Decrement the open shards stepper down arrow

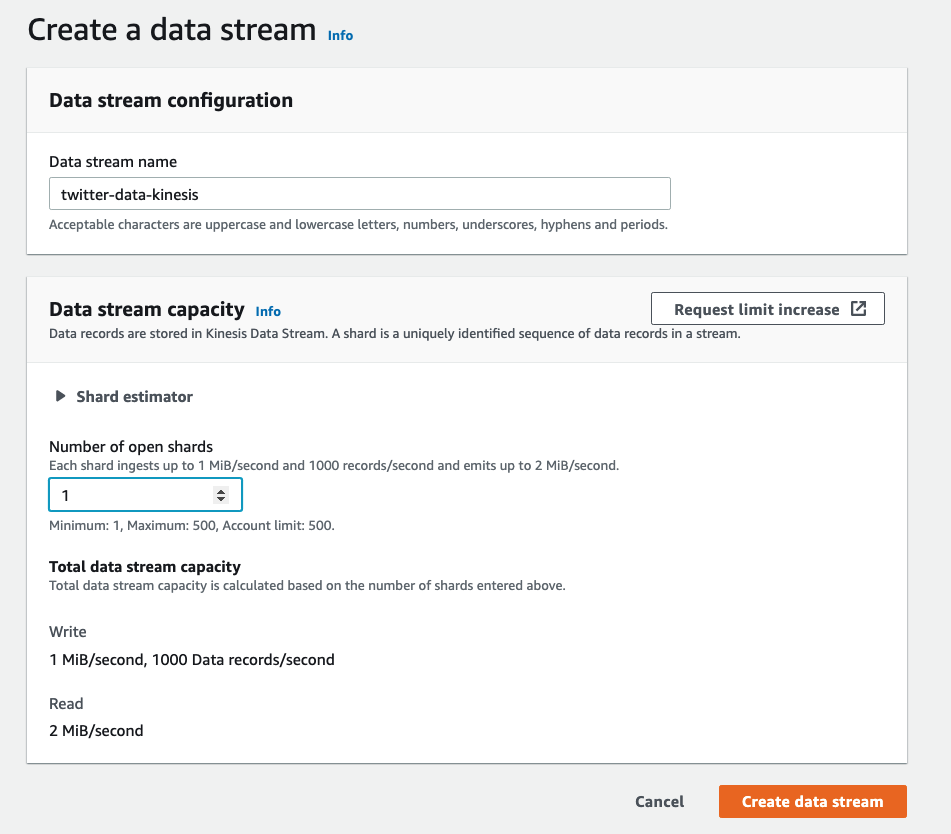(221, 499)
